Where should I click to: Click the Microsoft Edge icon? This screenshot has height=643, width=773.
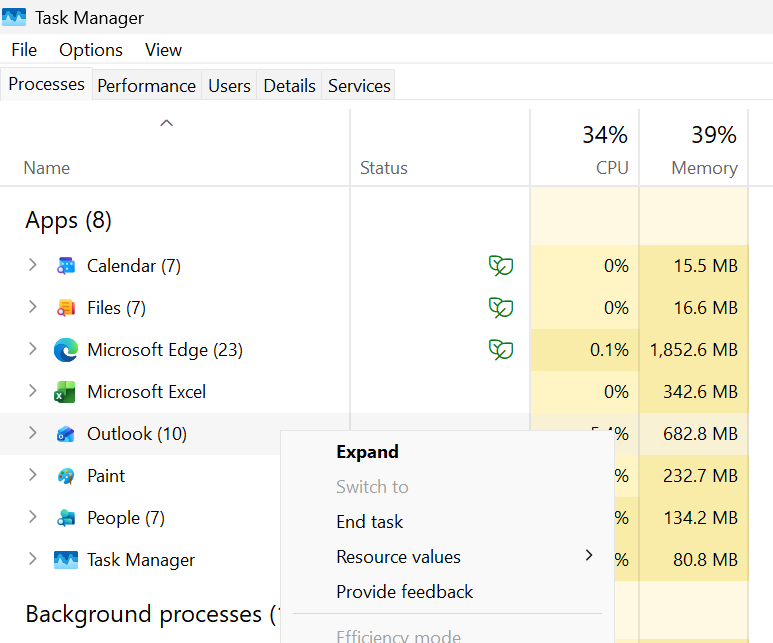[x=66, y=350]
